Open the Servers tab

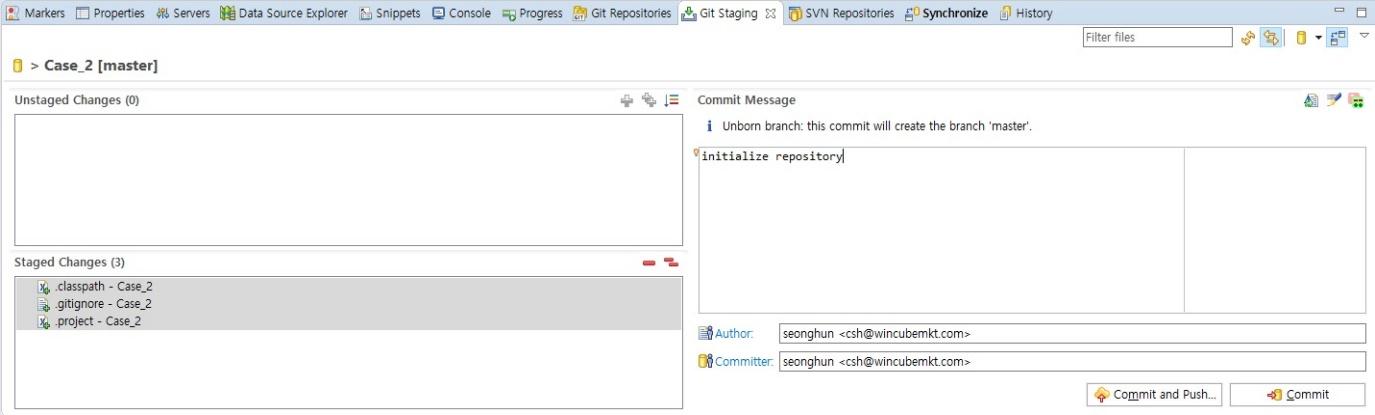coord(181,13)
